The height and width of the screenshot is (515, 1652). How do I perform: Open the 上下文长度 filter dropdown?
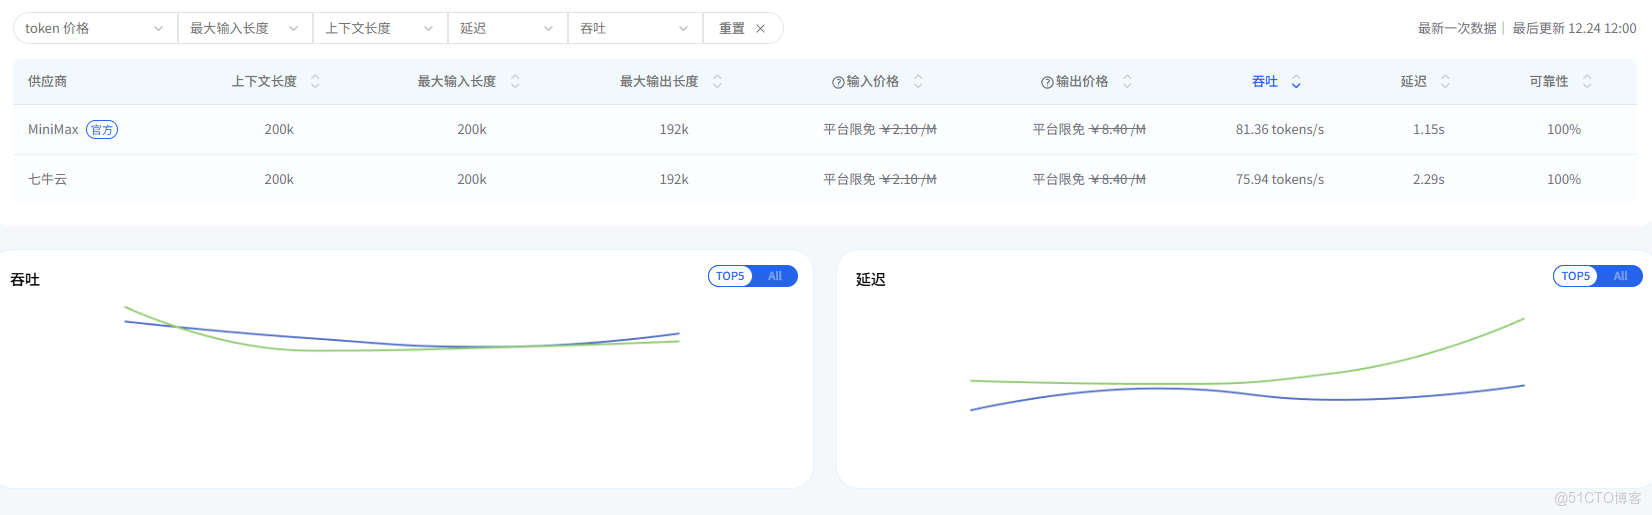click(380, 28)
